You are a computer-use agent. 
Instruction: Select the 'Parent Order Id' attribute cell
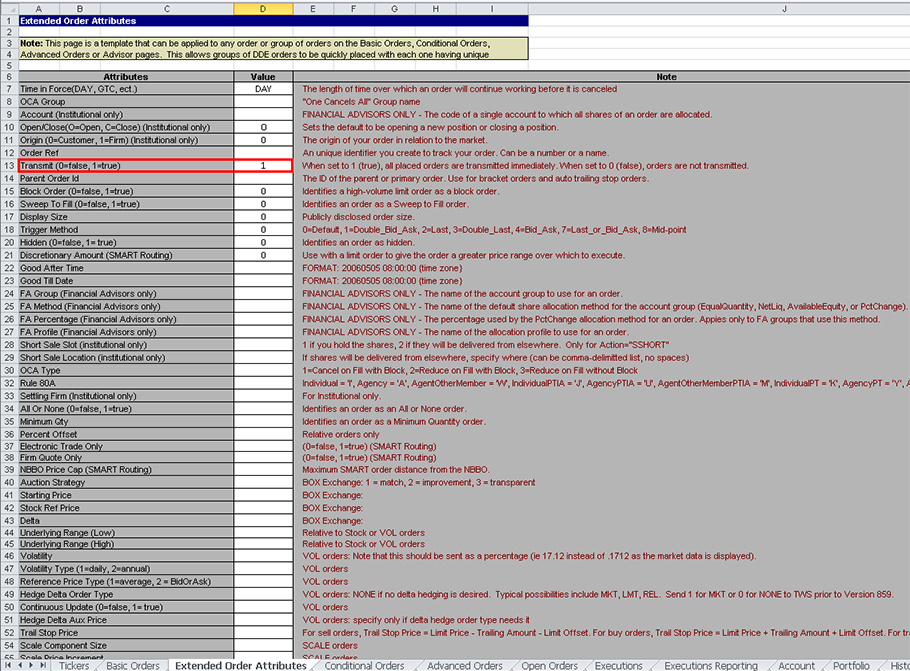click(x=126, y=179)
